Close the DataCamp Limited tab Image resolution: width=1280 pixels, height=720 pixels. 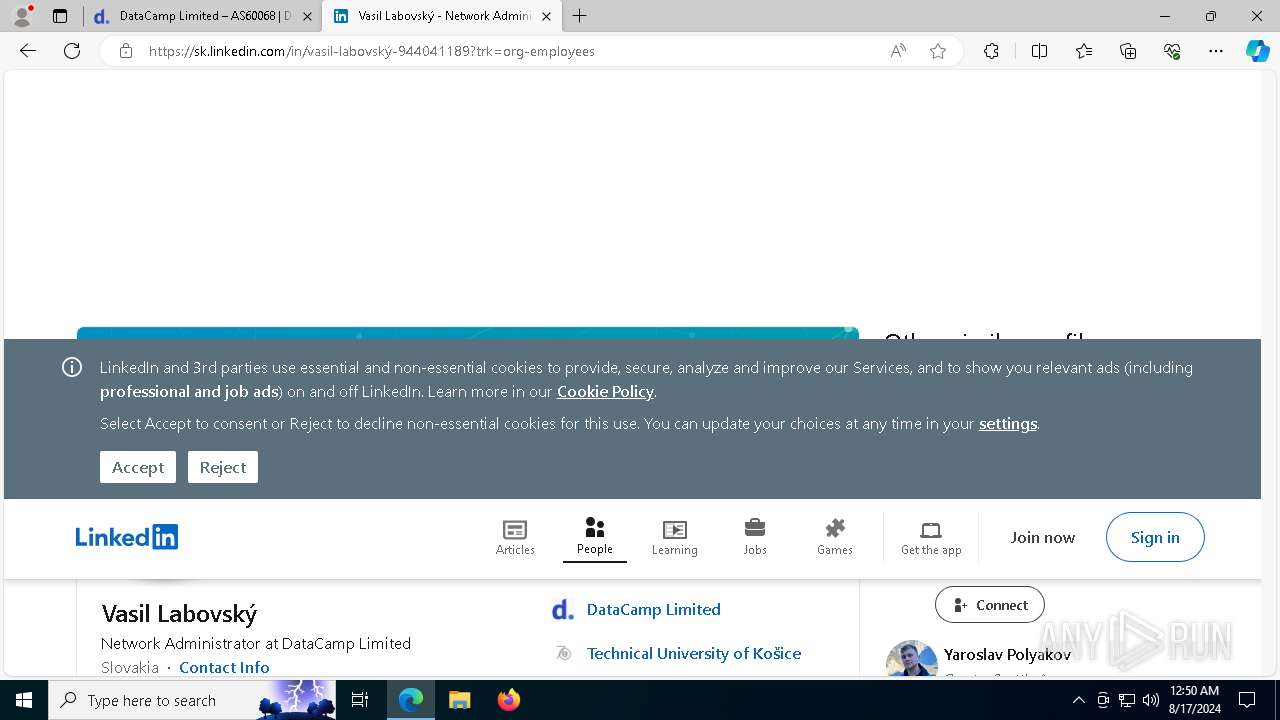click(307, 16)
